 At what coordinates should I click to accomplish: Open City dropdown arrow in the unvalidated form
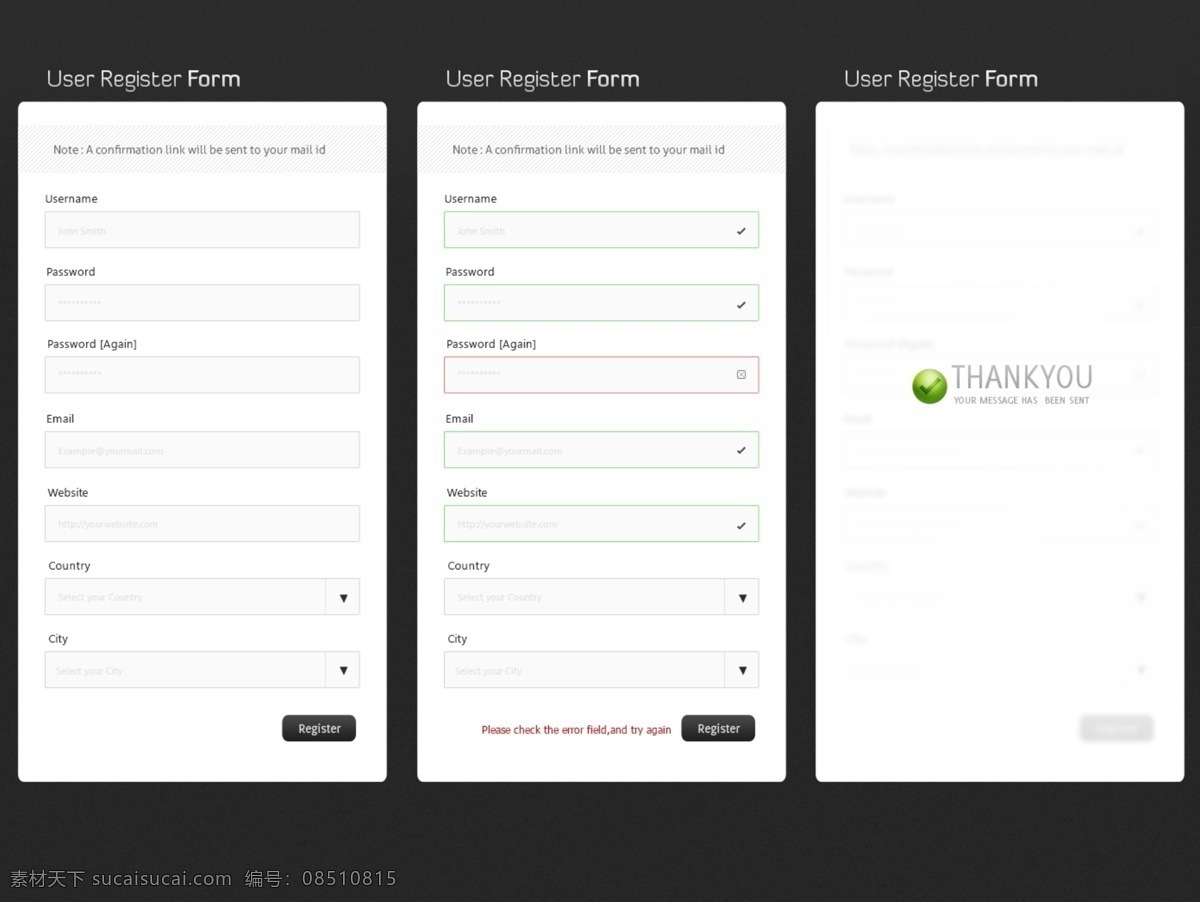point(343,670)
